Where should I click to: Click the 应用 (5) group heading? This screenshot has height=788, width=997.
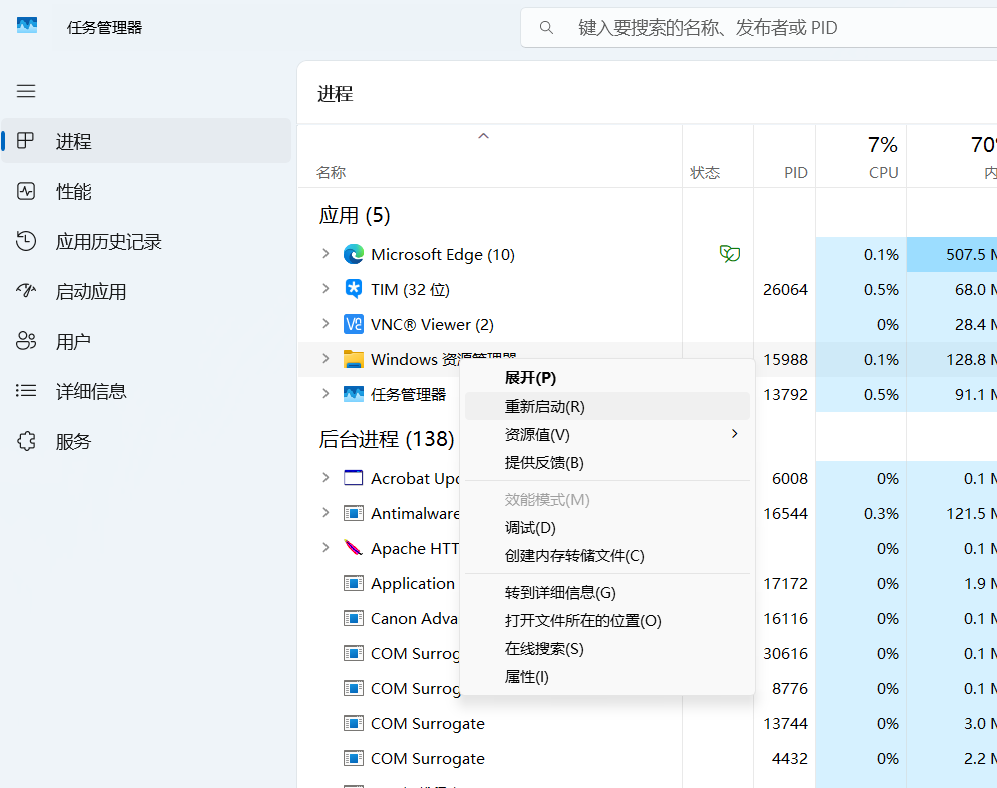[x=354, y=216]
